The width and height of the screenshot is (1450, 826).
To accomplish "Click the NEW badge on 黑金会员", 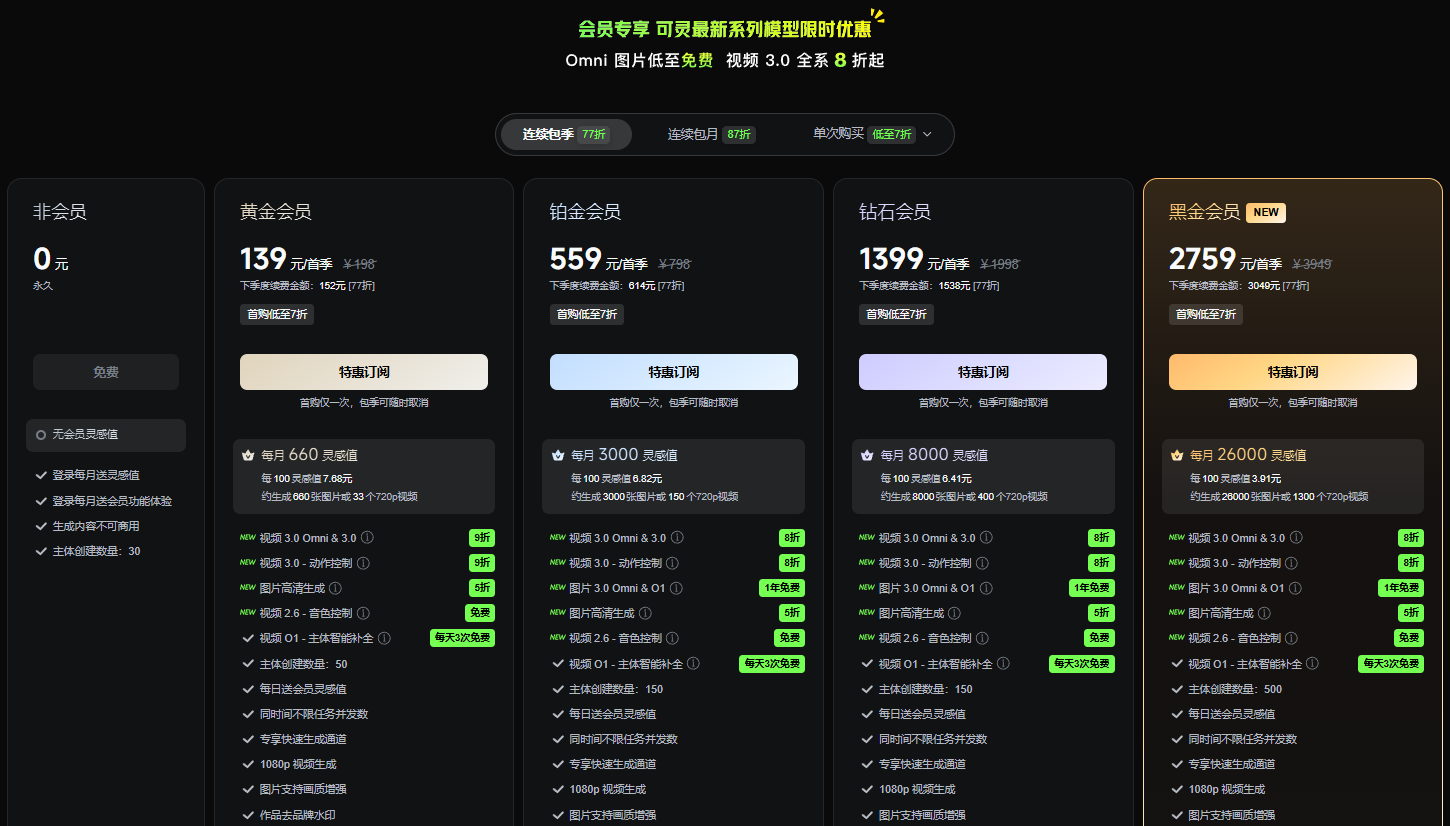I will (1265, 212).
